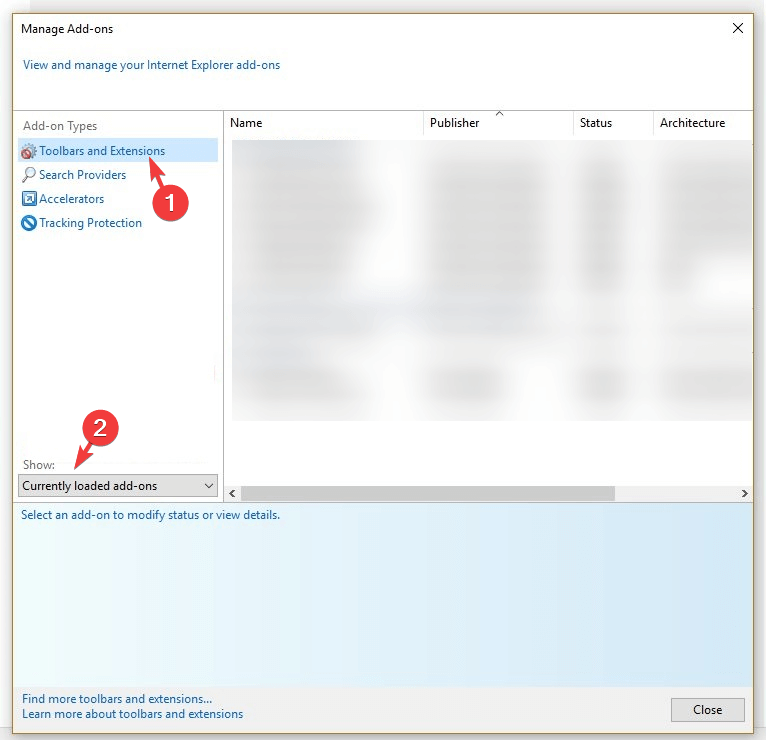Click the Status column header
Image resolution: width=766 pixels, height=740 pixels.
click(596, 123)
